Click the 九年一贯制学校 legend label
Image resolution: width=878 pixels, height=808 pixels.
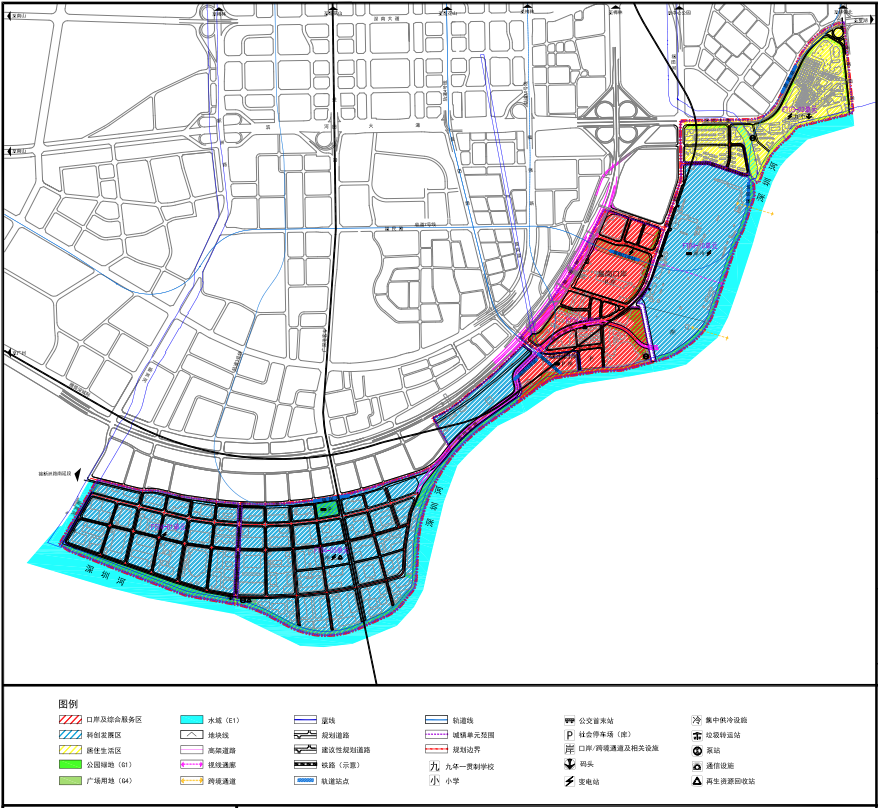(470, 767)
